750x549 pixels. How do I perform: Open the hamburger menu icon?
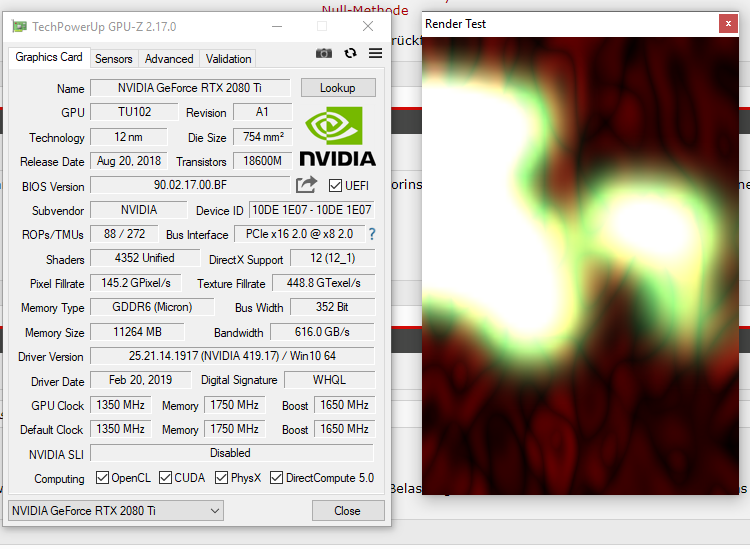click(x=375, y=53)
